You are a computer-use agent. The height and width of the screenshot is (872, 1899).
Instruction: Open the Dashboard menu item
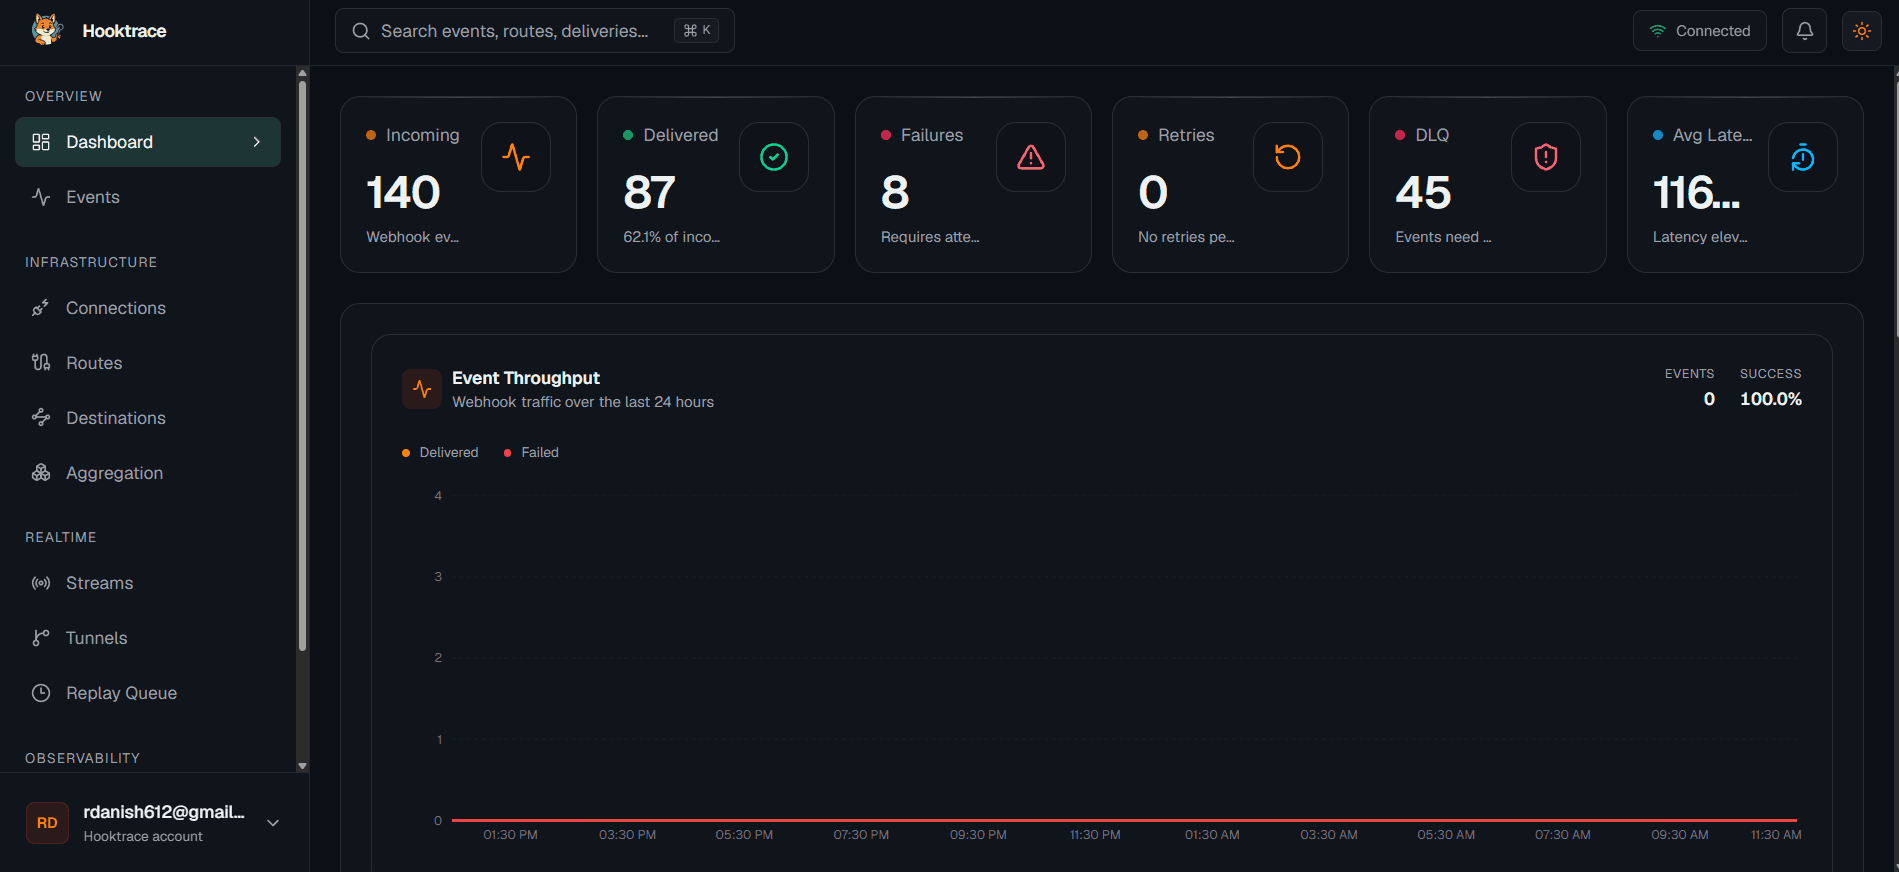click(148, 142)
